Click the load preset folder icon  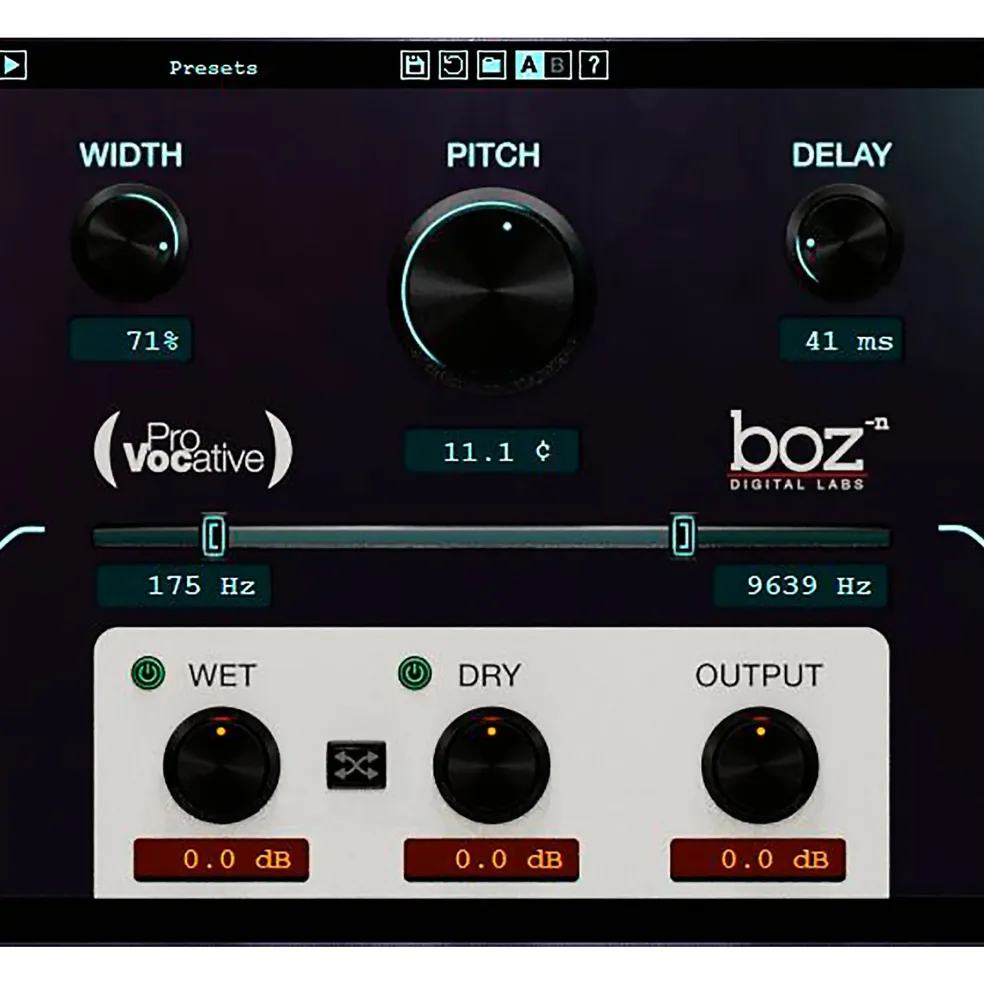click(491, 65)
